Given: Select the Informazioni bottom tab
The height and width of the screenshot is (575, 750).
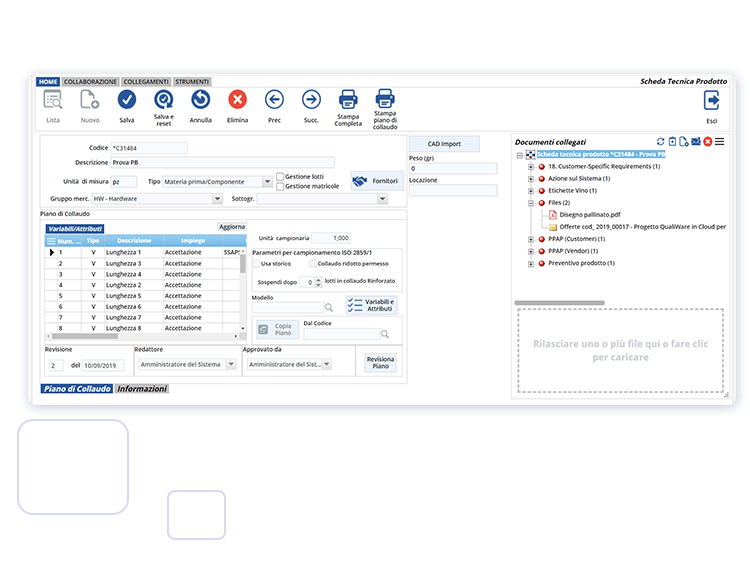Looking at the screenshot, I should pos(142,389).
